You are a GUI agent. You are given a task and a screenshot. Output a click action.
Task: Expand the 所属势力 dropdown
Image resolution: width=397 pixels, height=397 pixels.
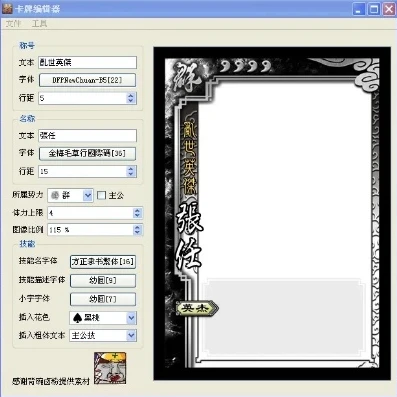point(88,195)
